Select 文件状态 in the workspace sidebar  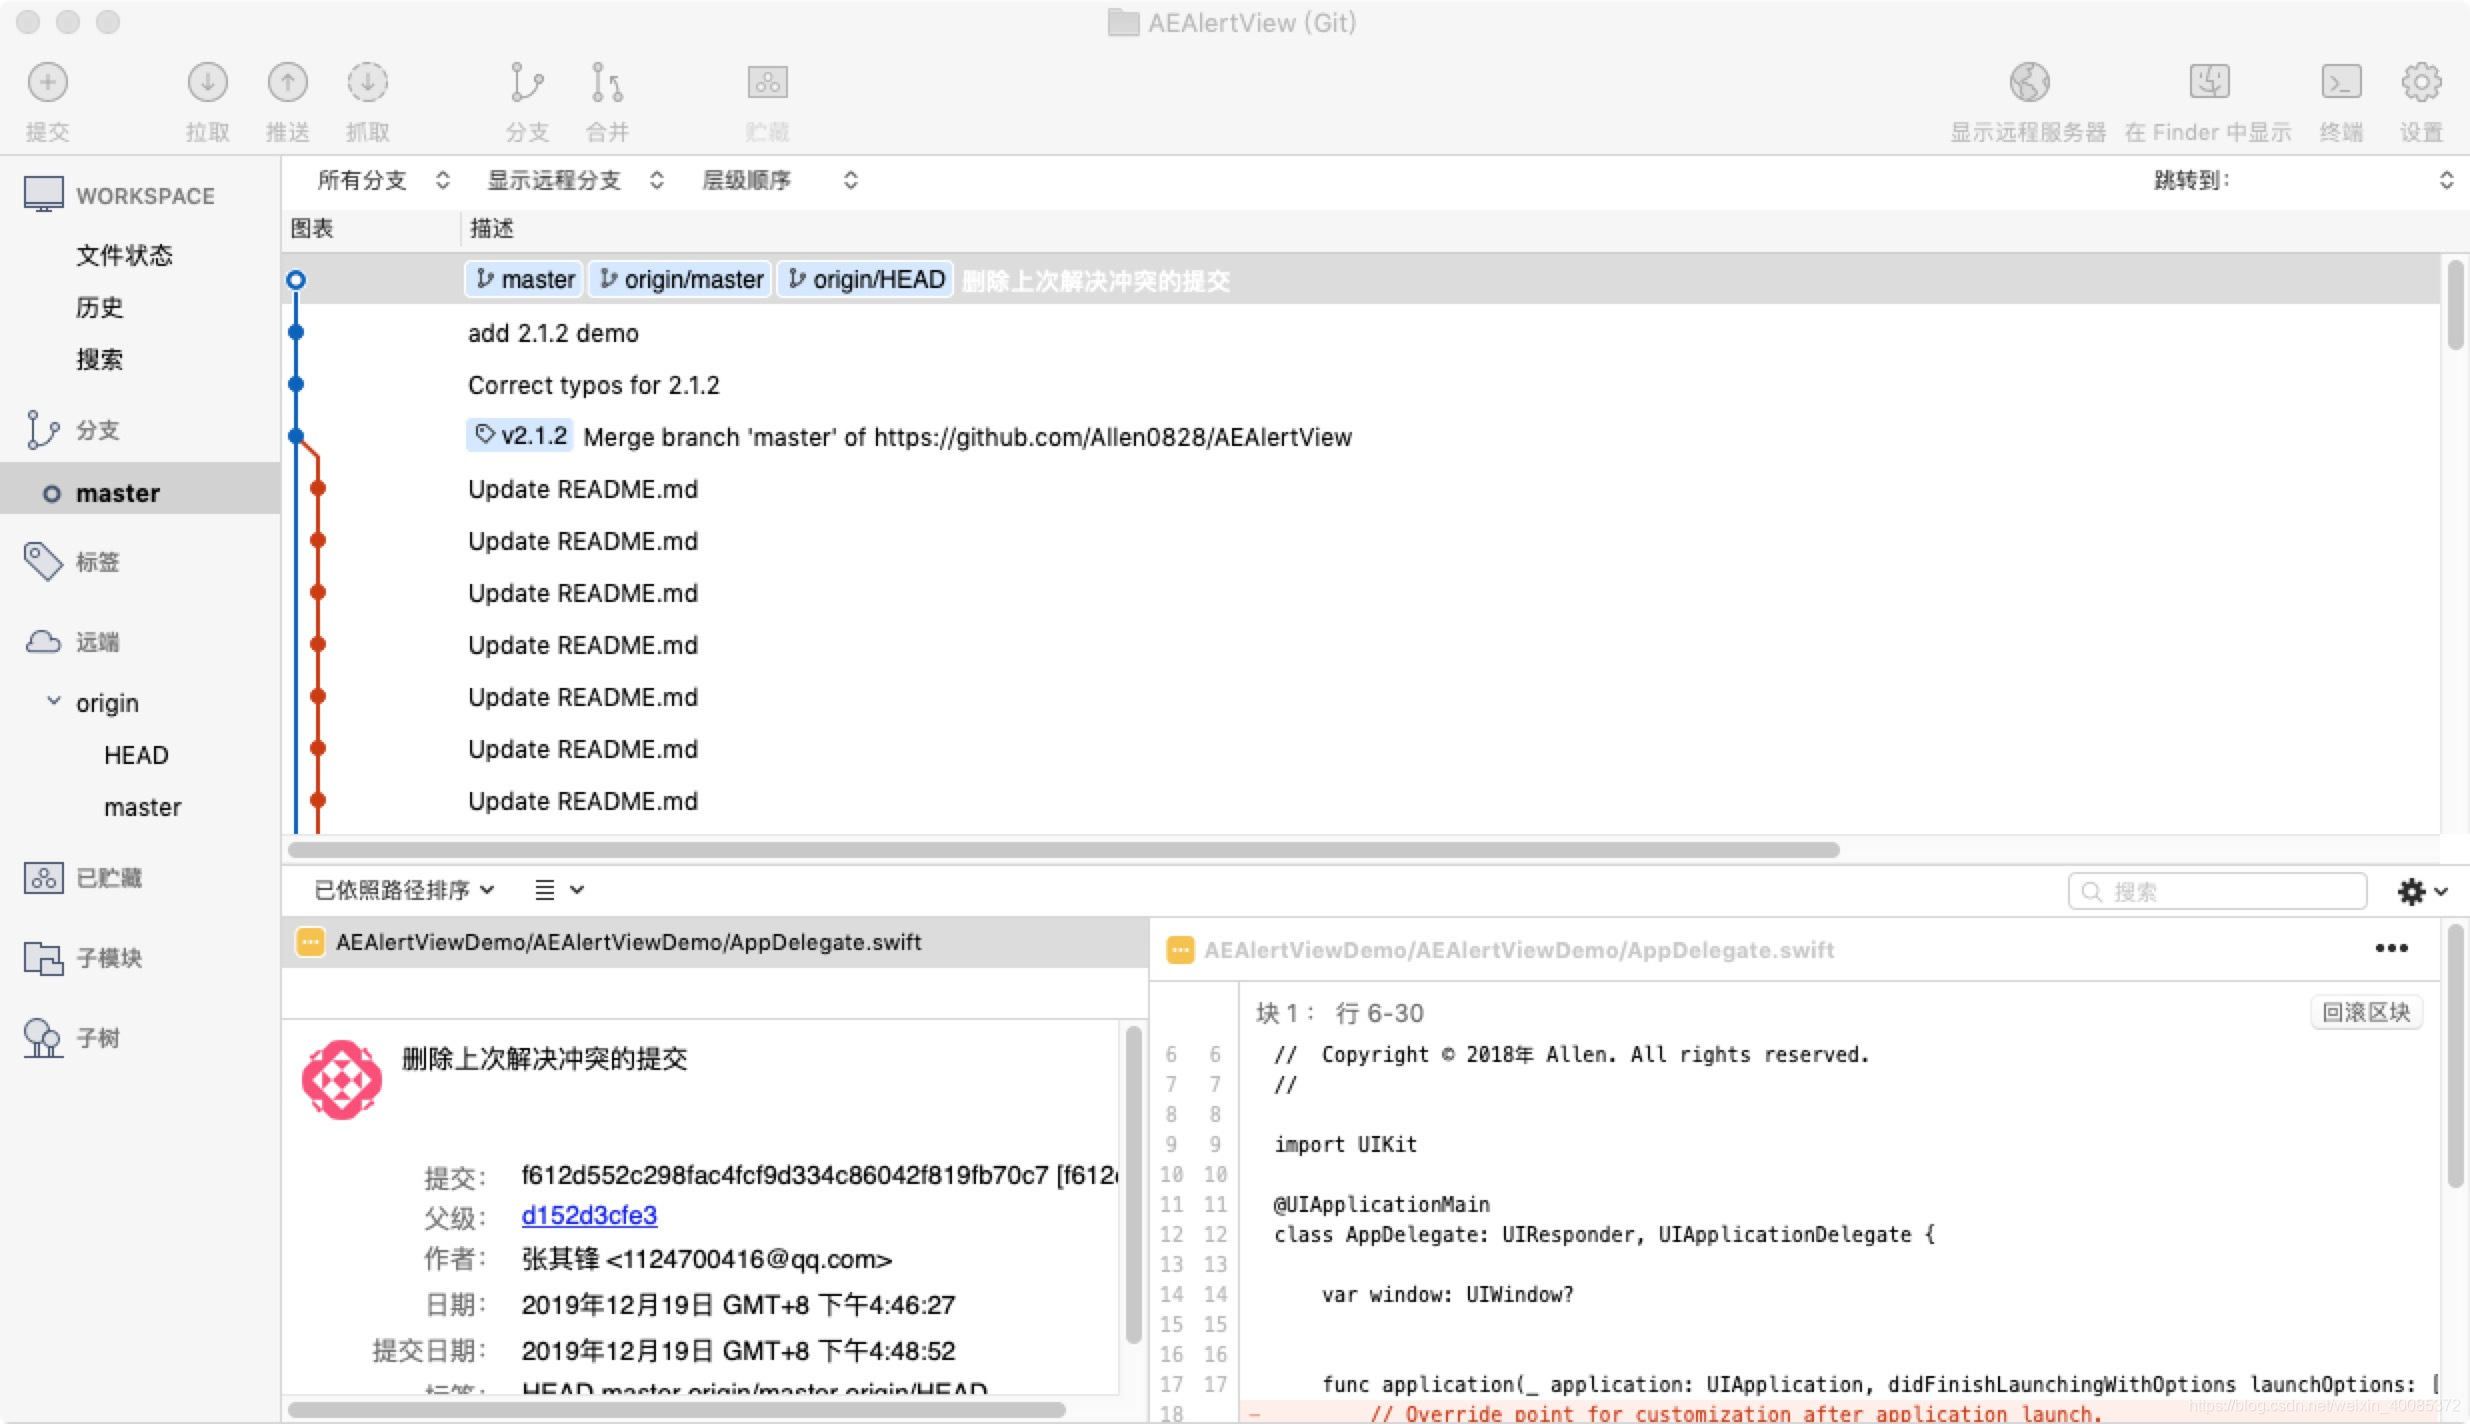pos(124,255)
